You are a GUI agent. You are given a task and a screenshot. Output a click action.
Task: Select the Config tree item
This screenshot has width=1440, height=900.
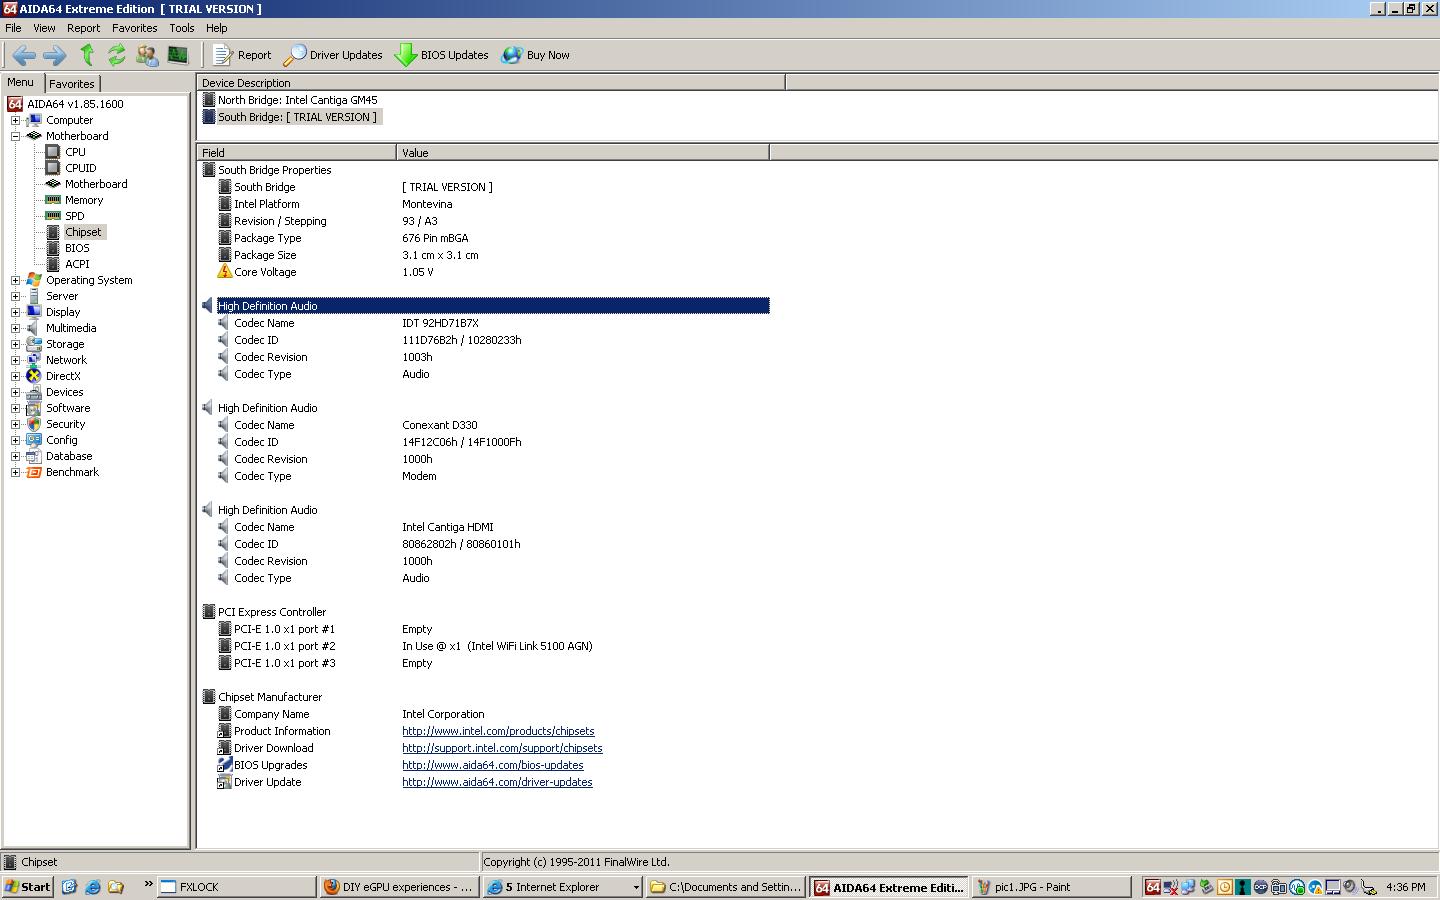[61, 440]
